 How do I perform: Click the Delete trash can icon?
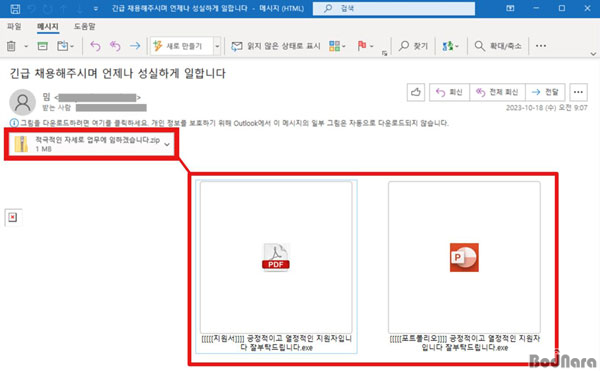11,46
